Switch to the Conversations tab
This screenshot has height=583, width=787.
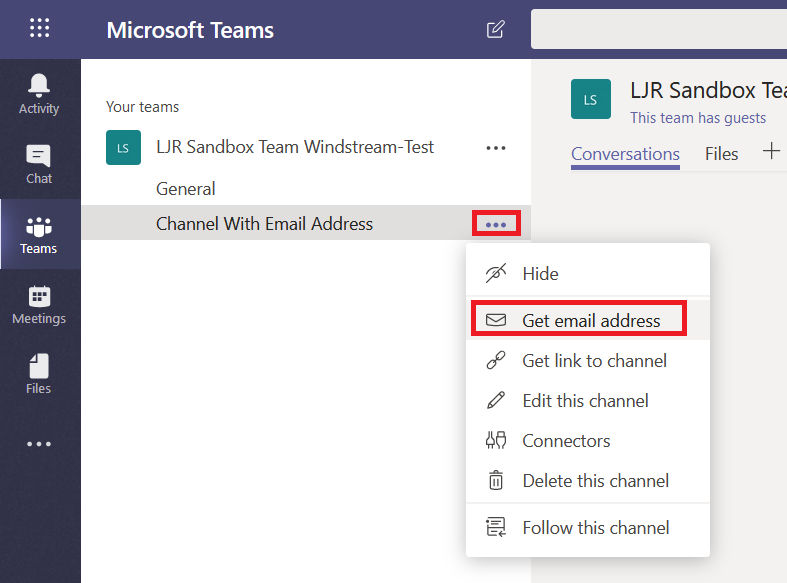[625, 154]
